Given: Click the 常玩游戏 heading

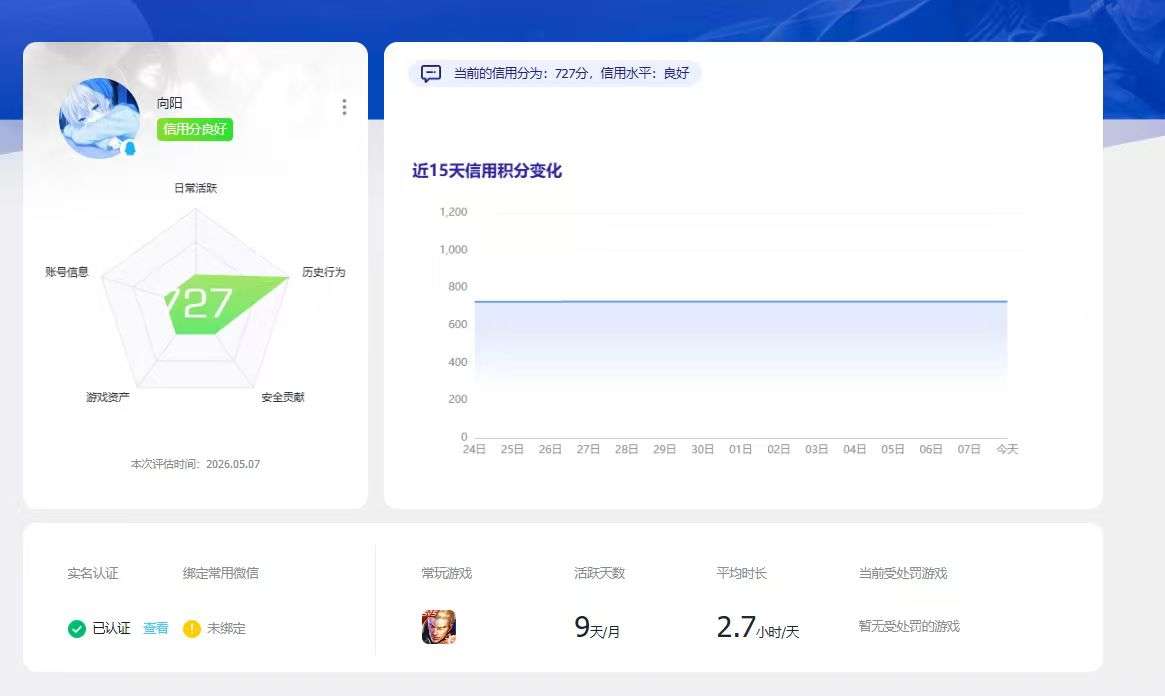Looking at the screenshot, I should pyautogui.click(x=447, y=573).
